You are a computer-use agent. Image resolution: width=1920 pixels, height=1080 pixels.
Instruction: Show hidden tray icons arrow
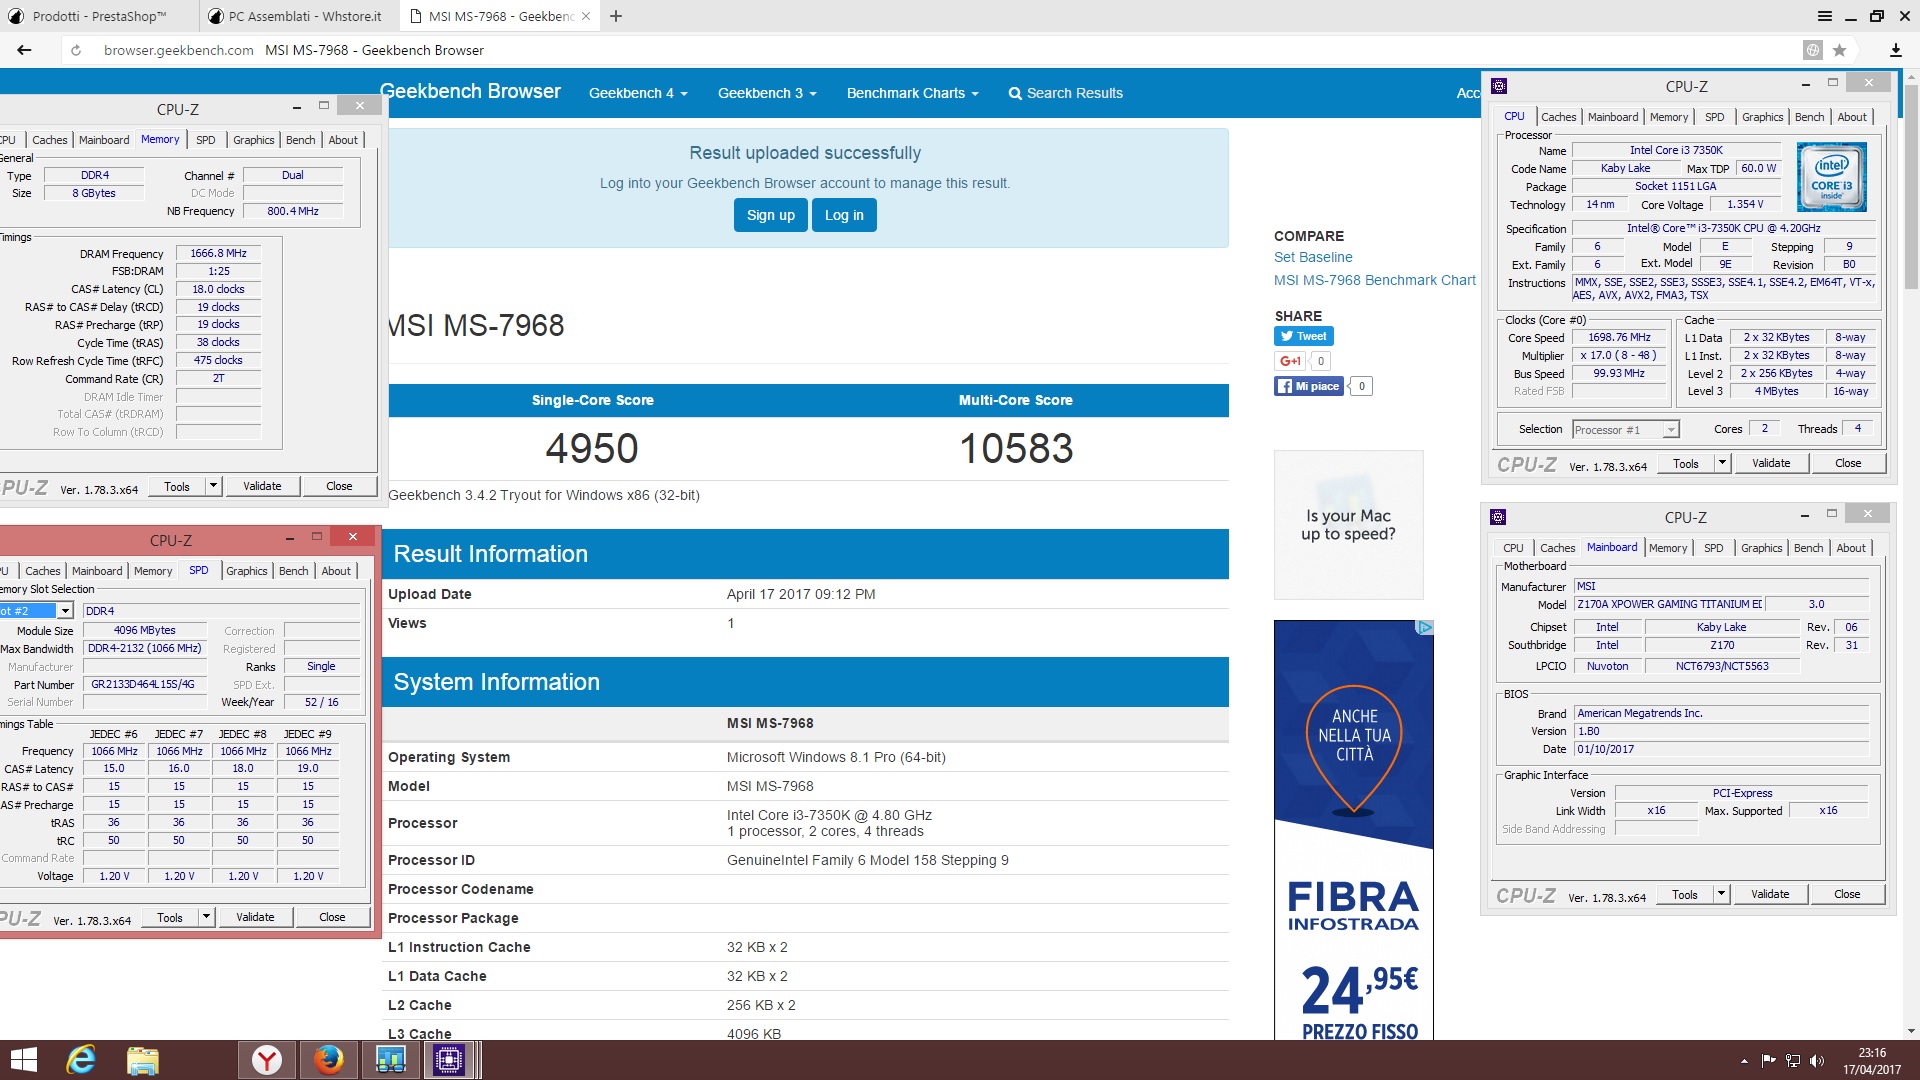1744,1061
